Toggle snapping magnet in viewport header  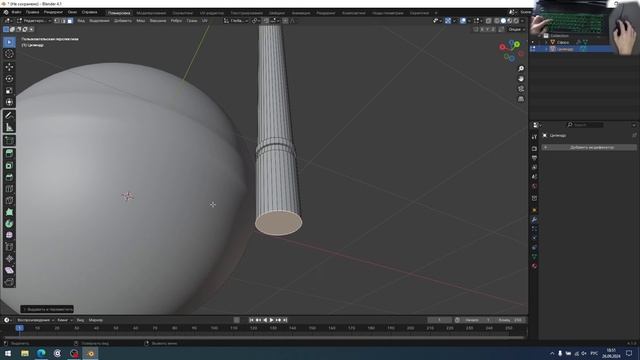(266, 20)
